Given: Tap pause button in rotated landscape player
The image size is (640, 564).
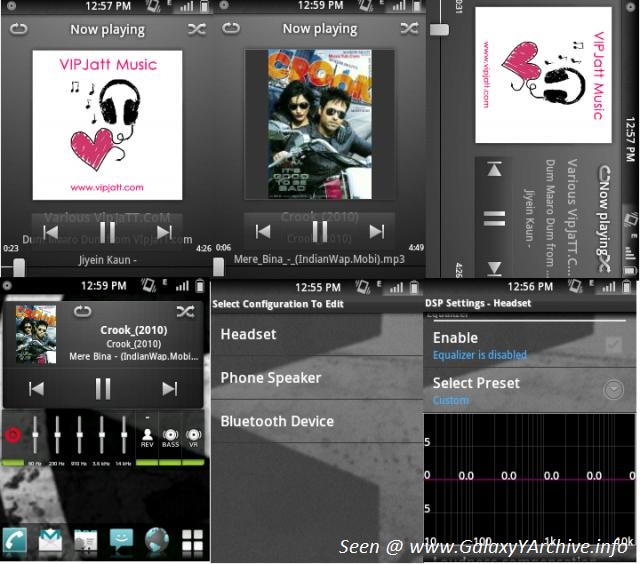Looking at the screenshot, I should [x=494, y=218].
